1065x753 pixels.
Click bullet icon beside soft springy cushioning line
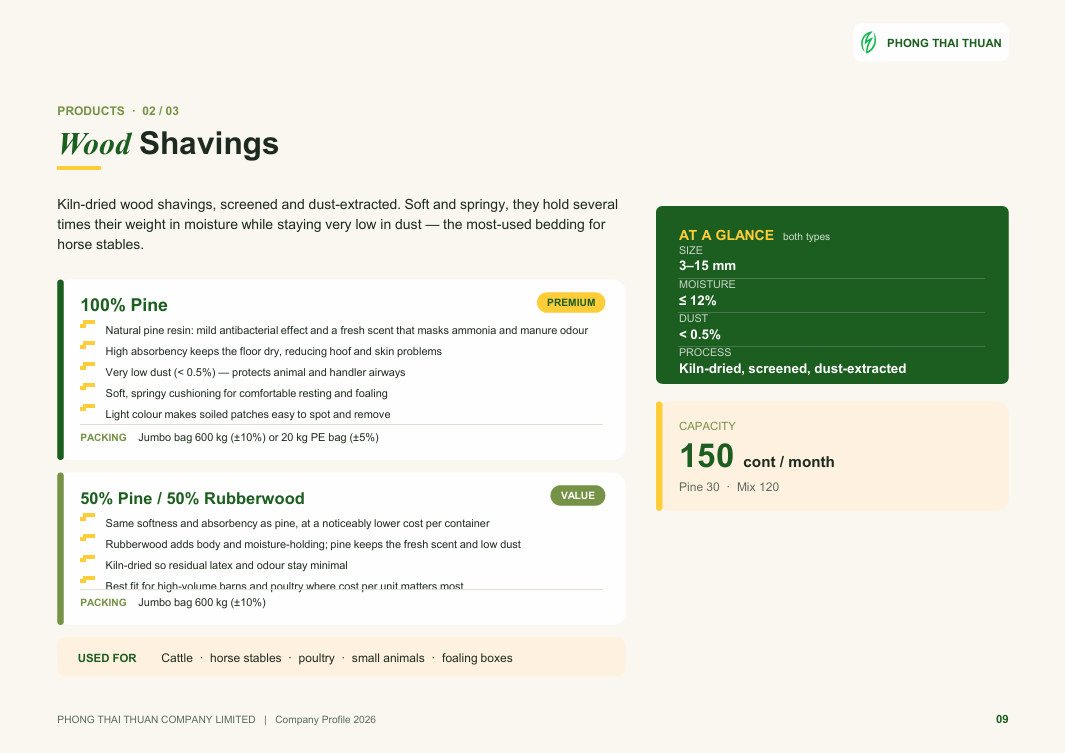coord(88,388)
